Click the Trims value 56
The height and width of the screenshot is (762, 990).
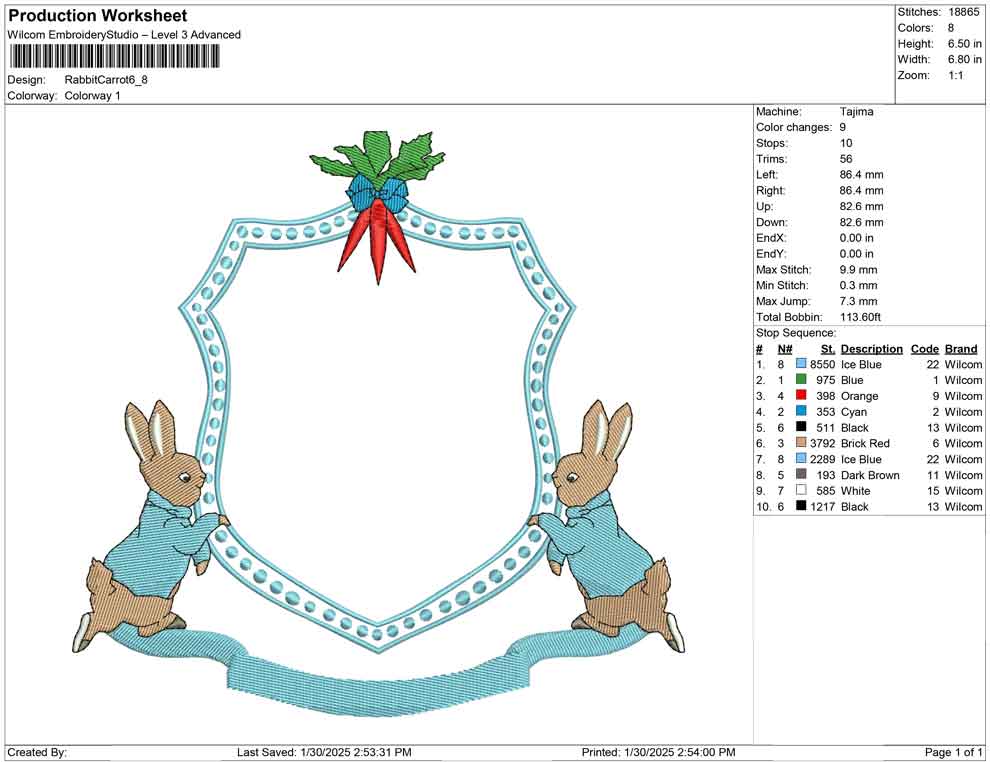(846, 159)
